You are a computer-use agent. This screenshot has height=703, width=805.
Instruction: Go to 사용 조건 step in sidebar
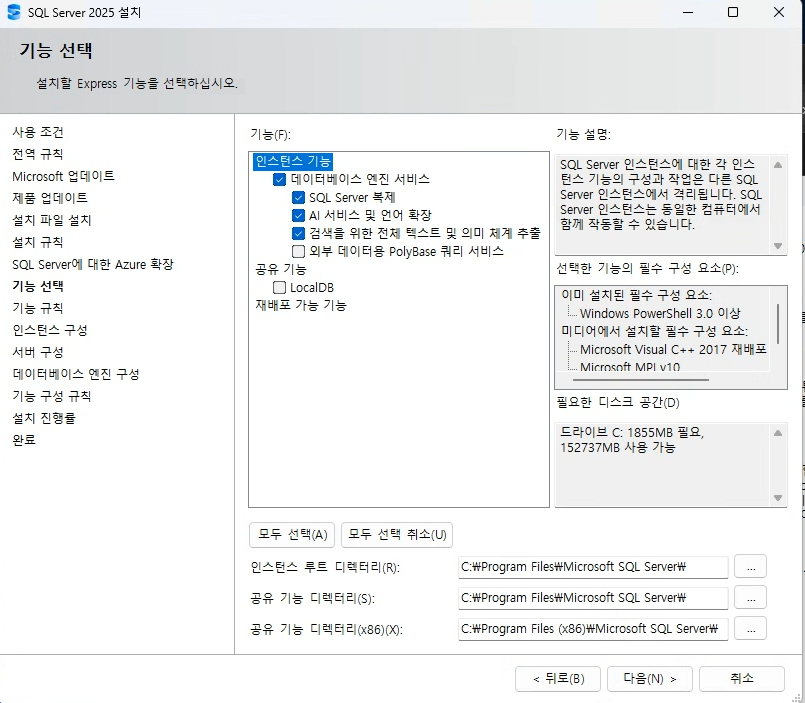tap(38, 132)
